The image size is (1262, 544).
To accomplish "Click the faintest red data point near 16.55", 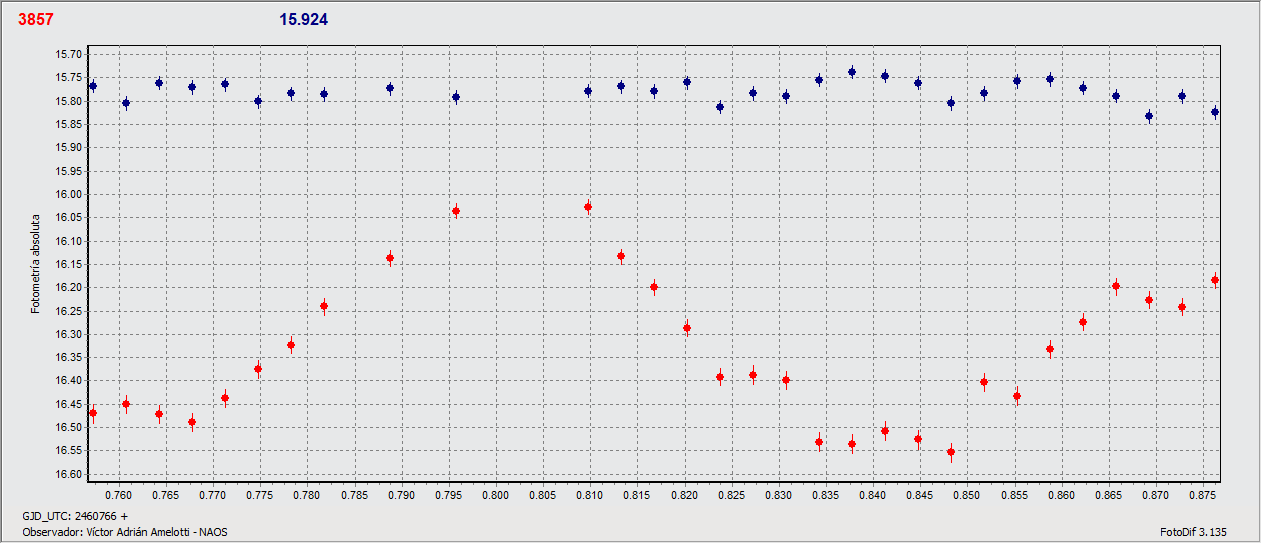I will (951, 452).
